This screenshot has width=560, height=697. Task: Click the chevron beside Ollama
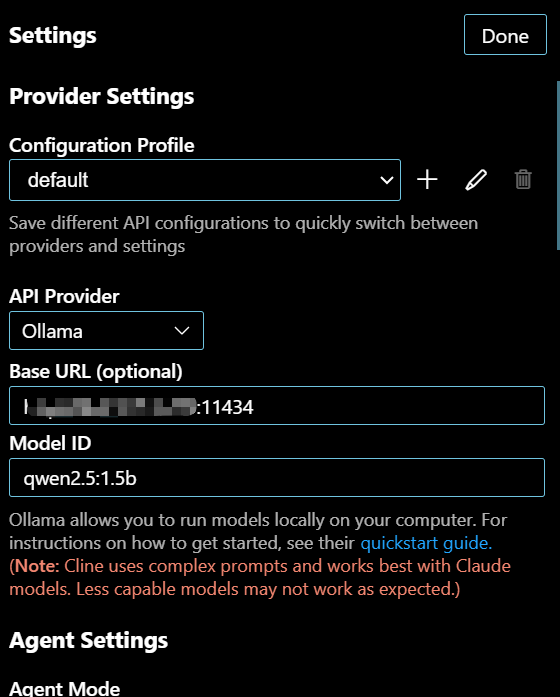[182, 331]
